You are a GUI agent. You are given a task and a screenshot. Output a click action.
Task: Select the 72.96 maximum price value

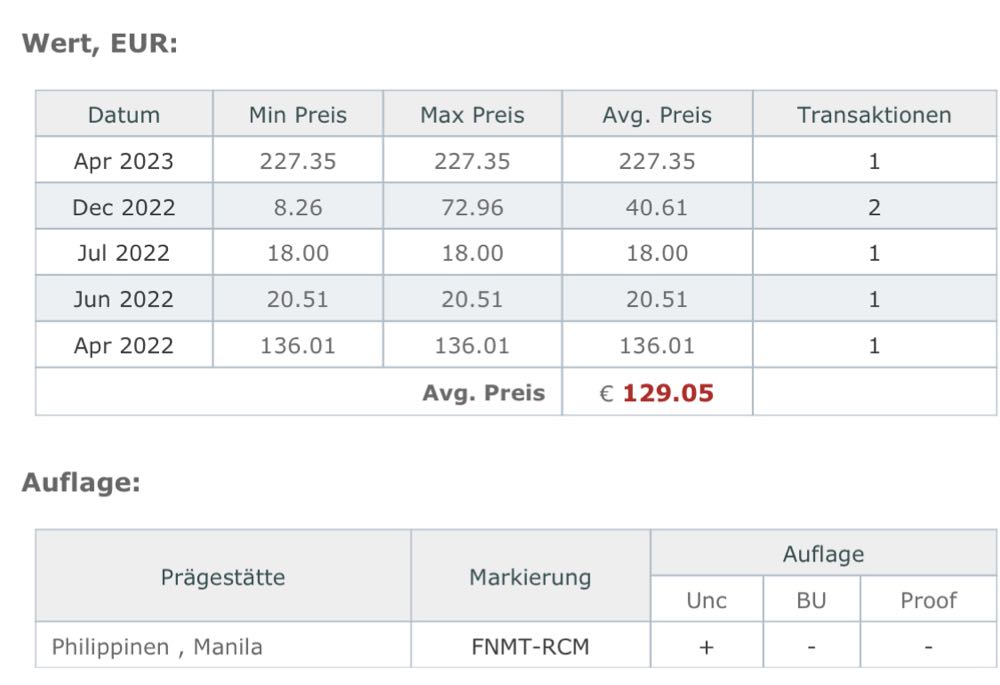(472, 207)
